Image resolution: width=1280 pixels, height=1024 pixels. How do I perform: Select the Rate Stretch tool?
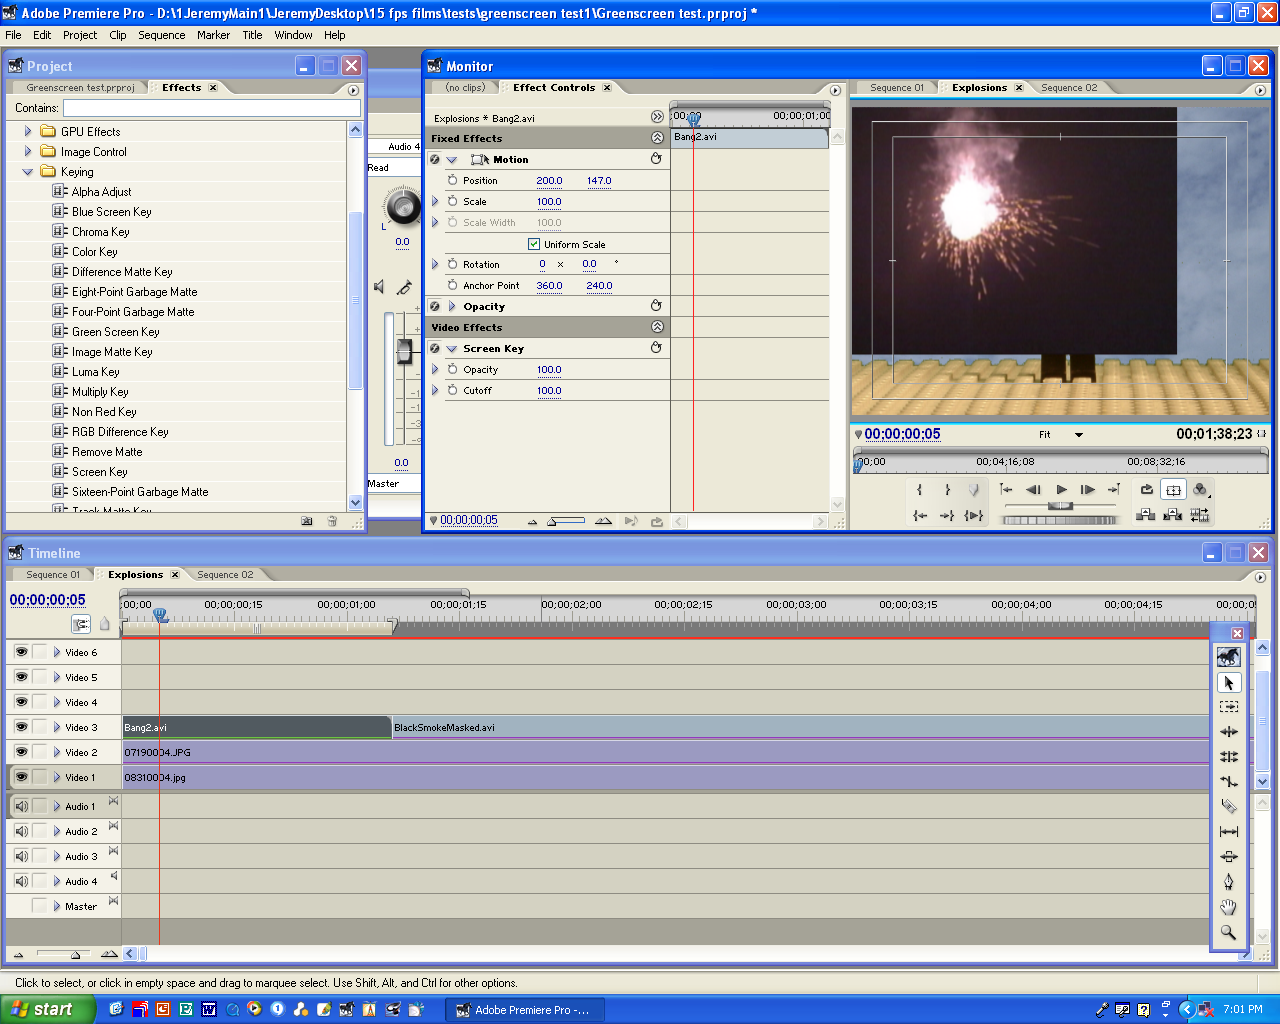coord(1229,782)
